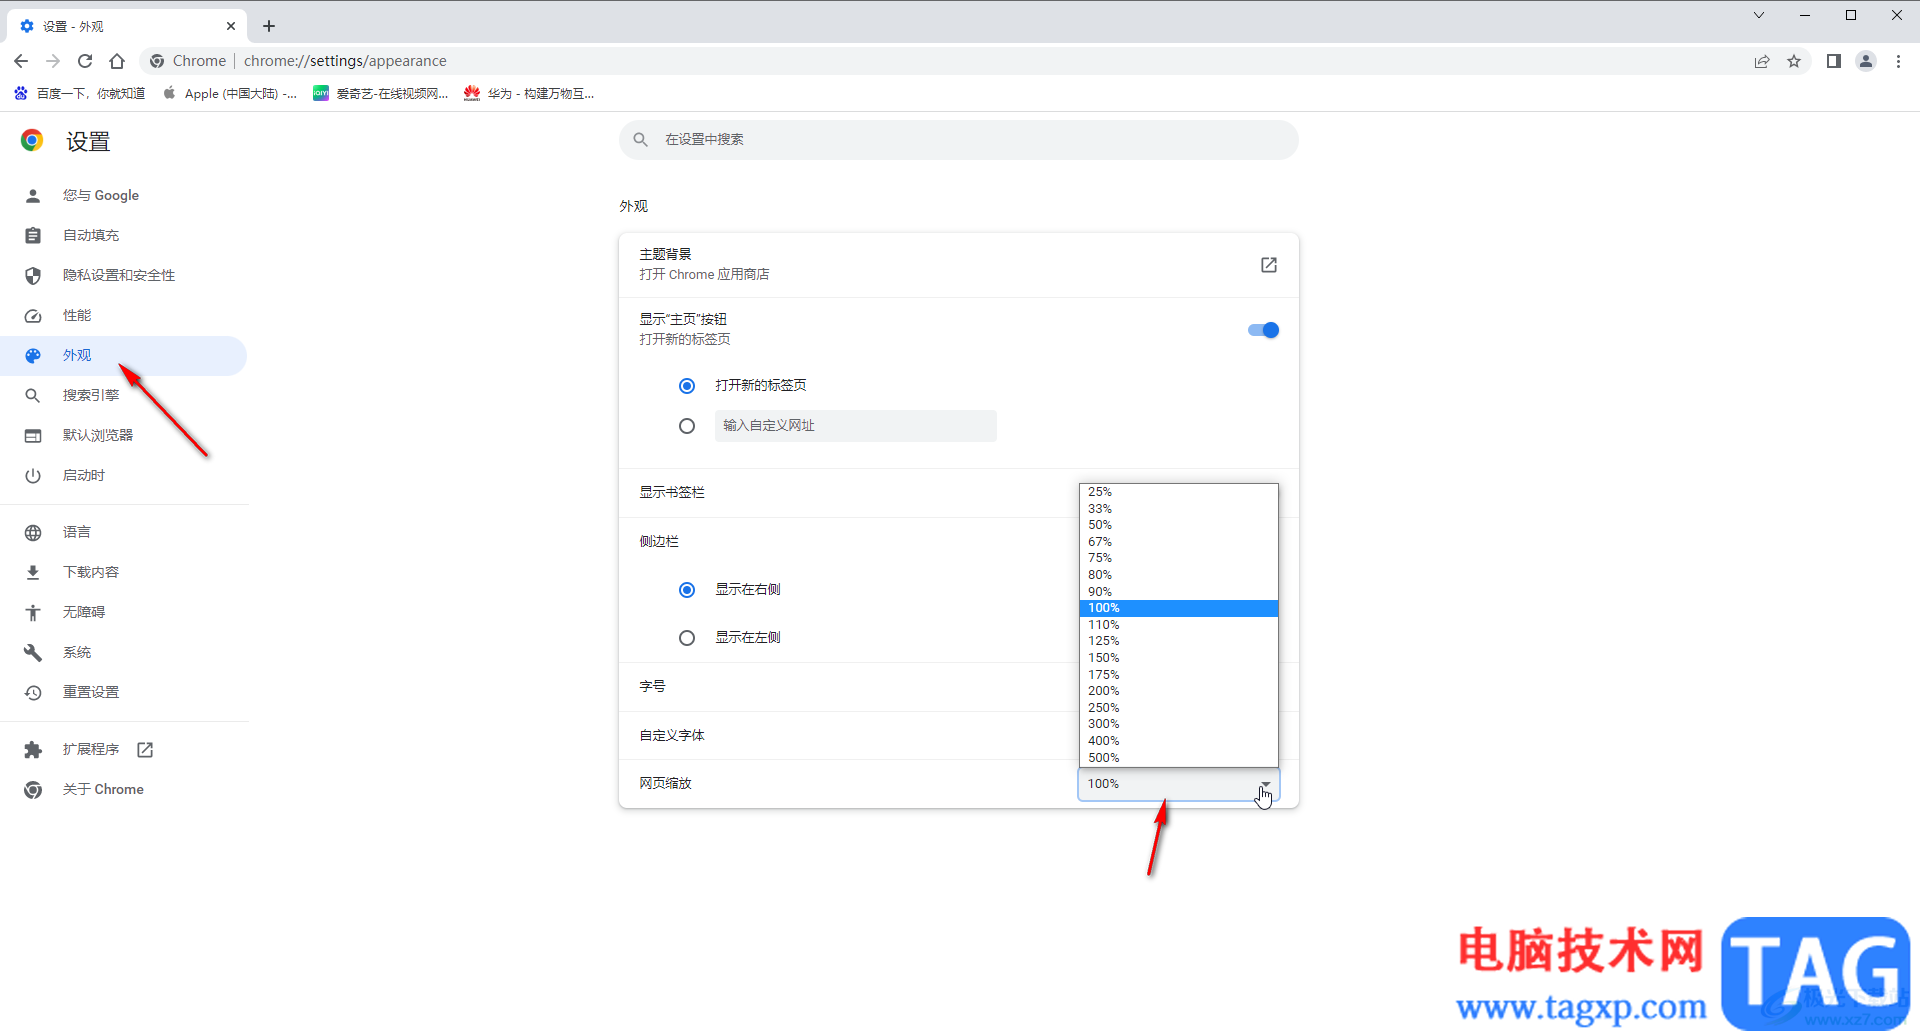Click the 无障碍 accessibility icon
1920x1036 pixels.
tap(33, 613)
